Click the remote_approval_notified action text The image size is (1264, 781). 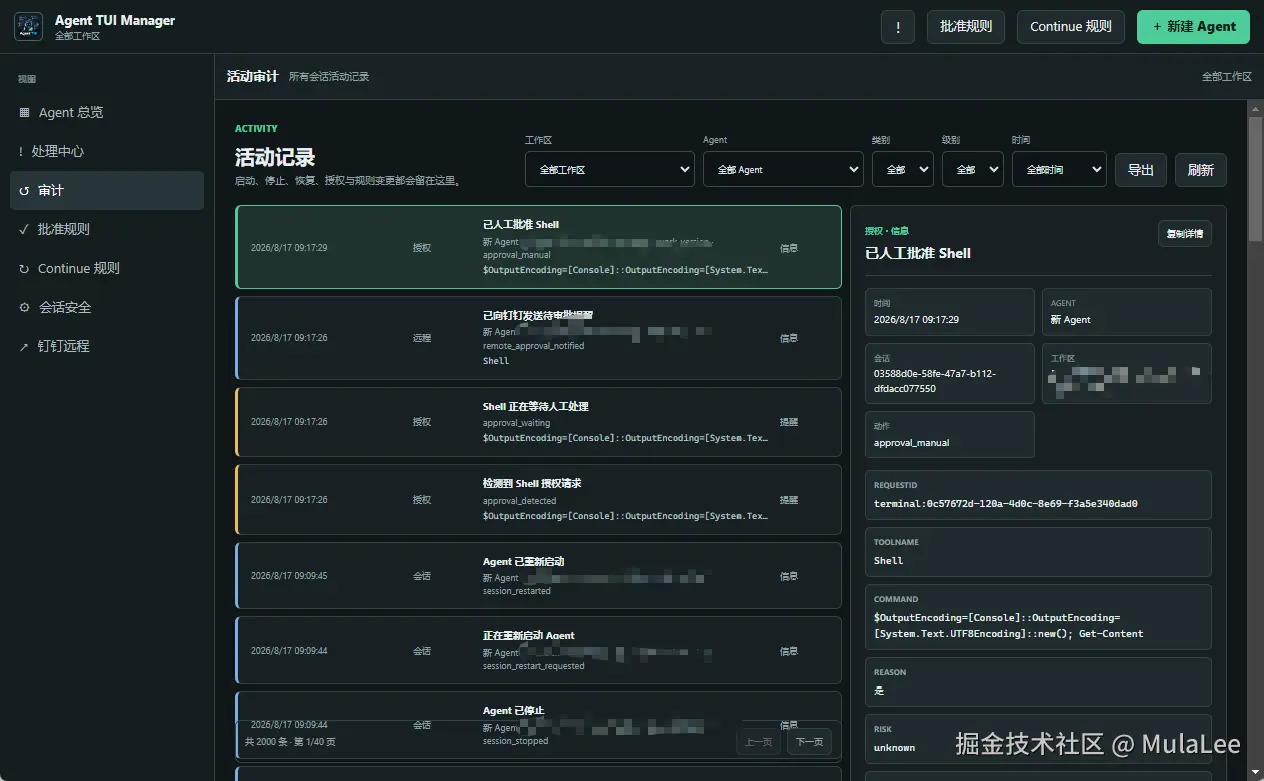pyautogui.click(x=533, y=346)
